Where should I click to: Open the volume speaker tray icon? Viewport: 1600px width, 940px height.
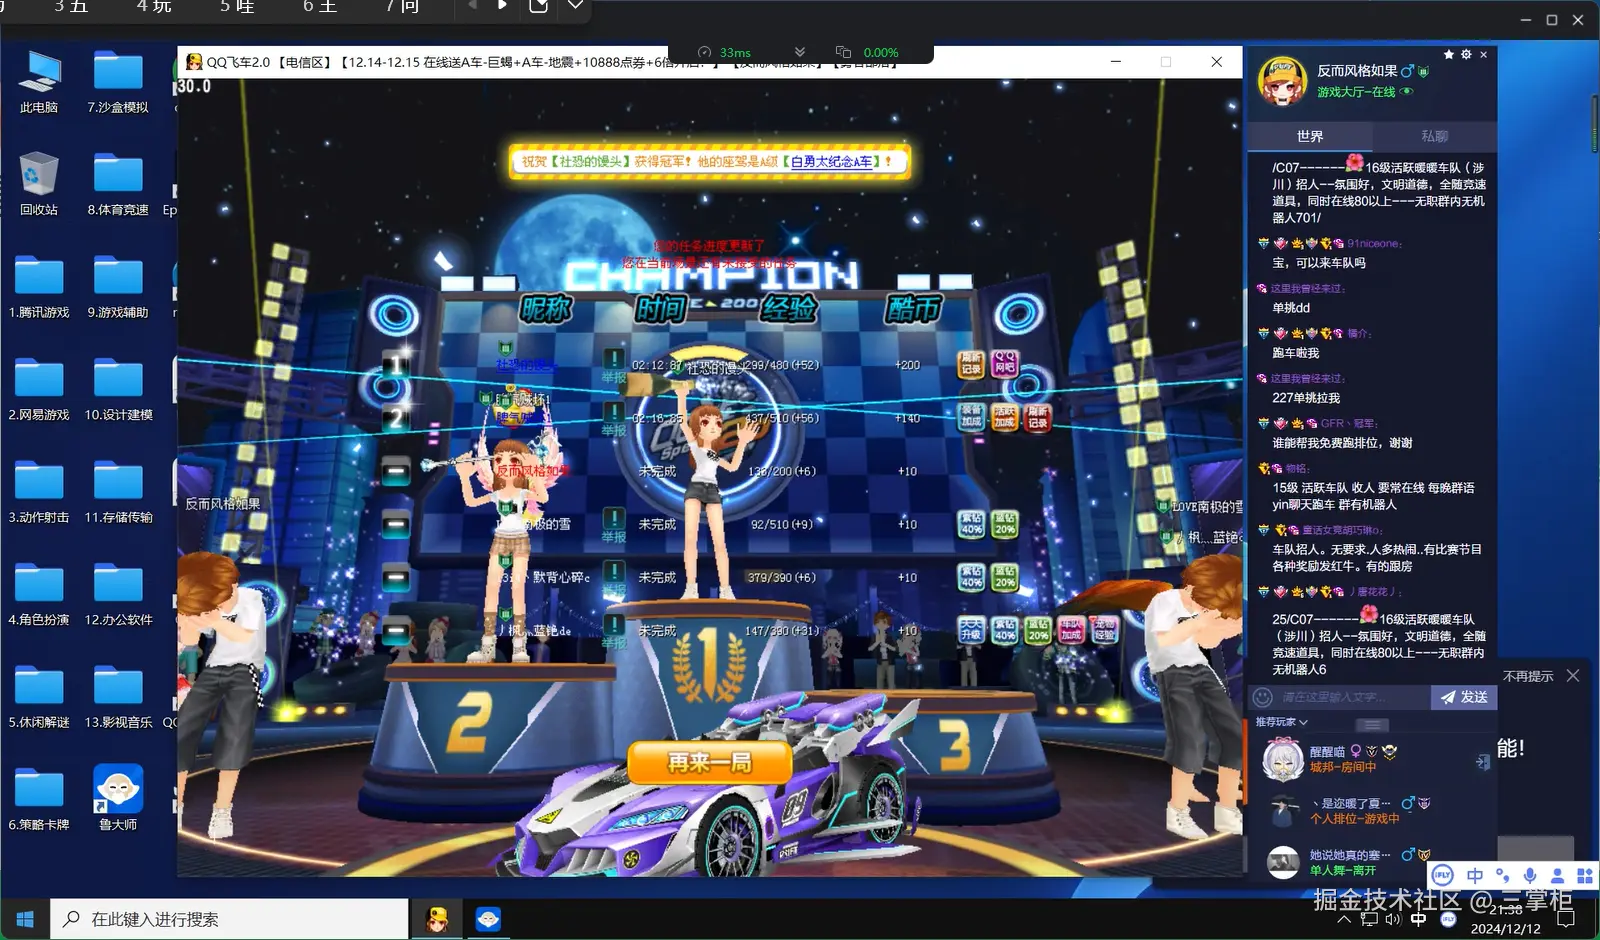coord(1393,919)
